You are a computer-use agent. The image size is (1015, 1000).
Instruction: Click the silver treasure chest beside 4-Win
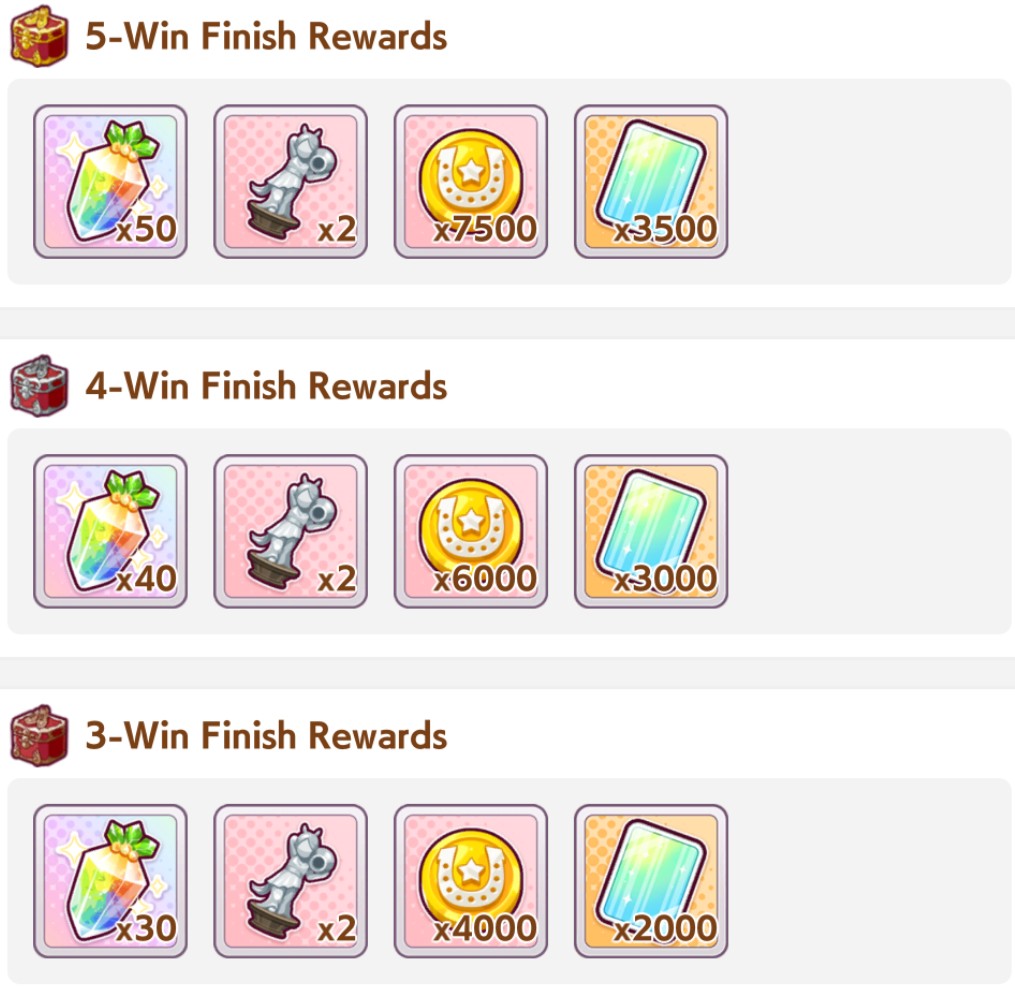point(39,386)
